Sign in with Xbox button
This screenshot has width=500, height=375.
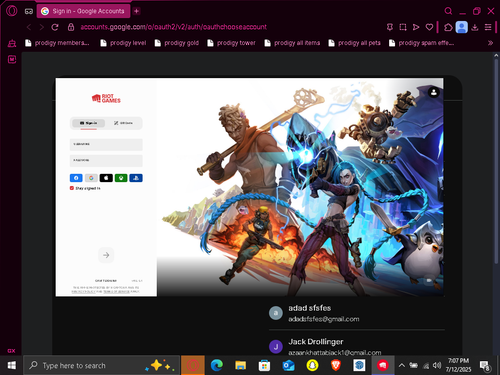coord(121,178)
